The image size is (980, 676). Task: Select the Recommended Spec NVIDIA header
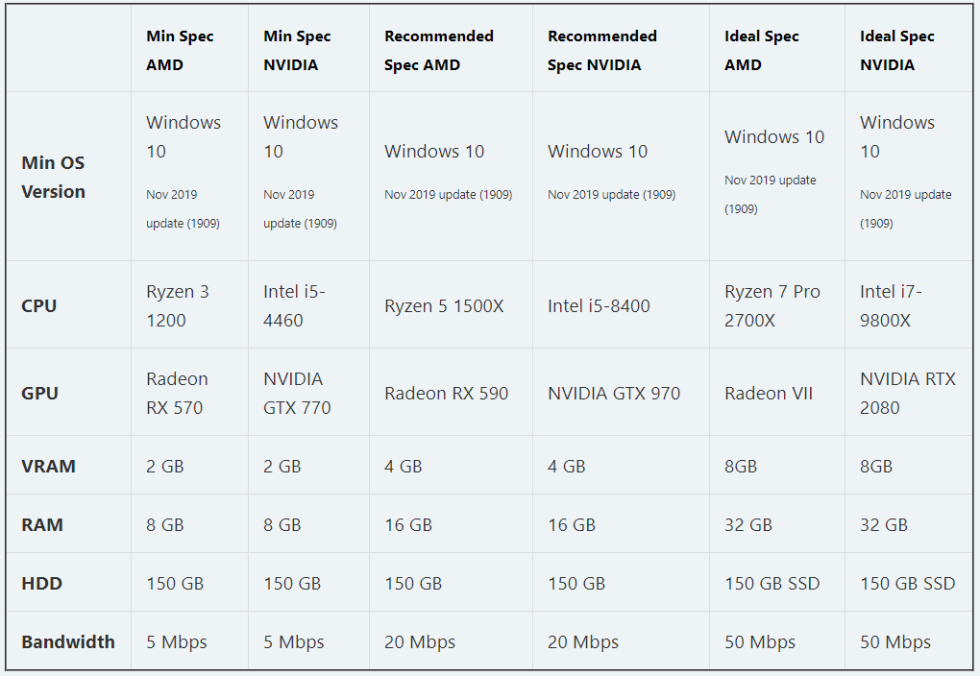pyautogui.click(x=602, y=51)
